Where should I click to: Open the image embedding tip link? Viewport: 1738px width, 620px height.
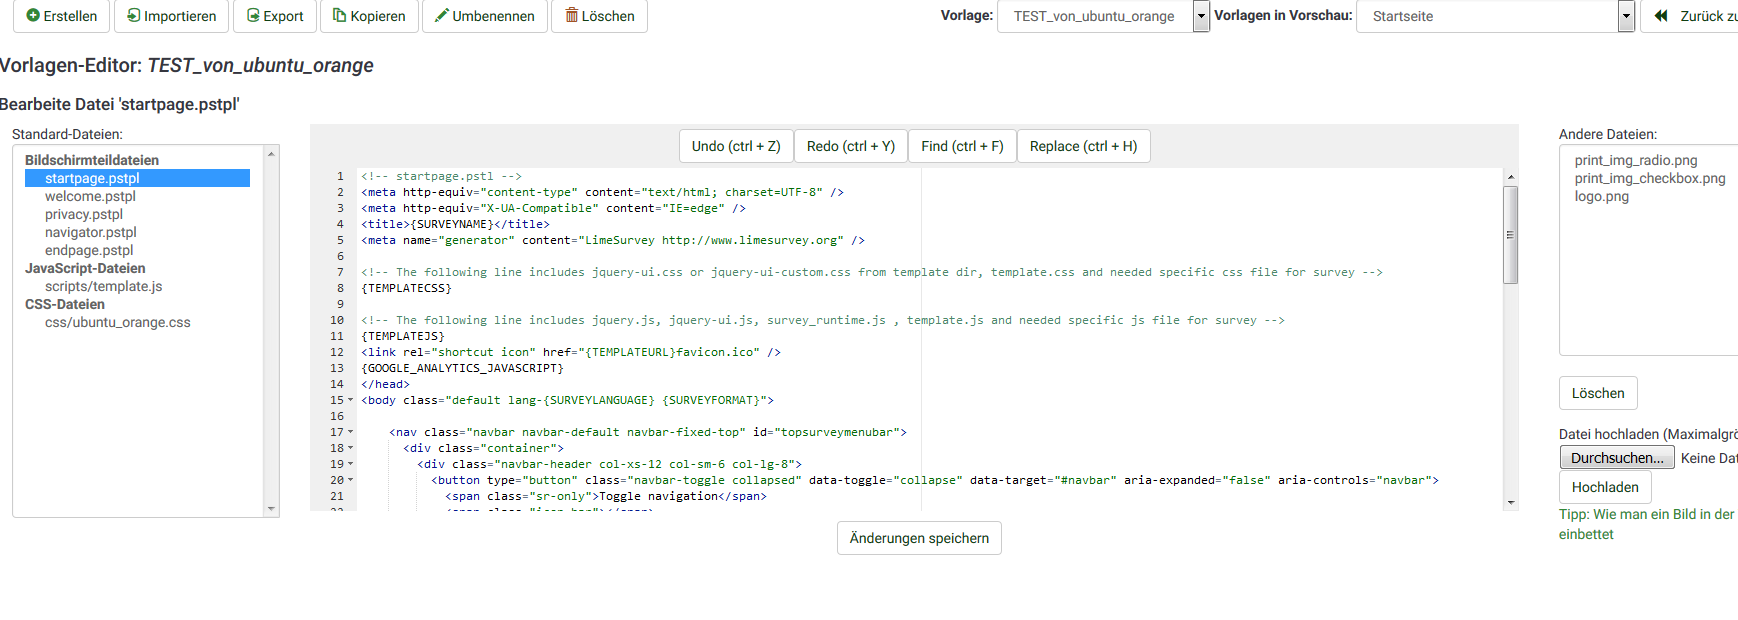point(1646,524)
